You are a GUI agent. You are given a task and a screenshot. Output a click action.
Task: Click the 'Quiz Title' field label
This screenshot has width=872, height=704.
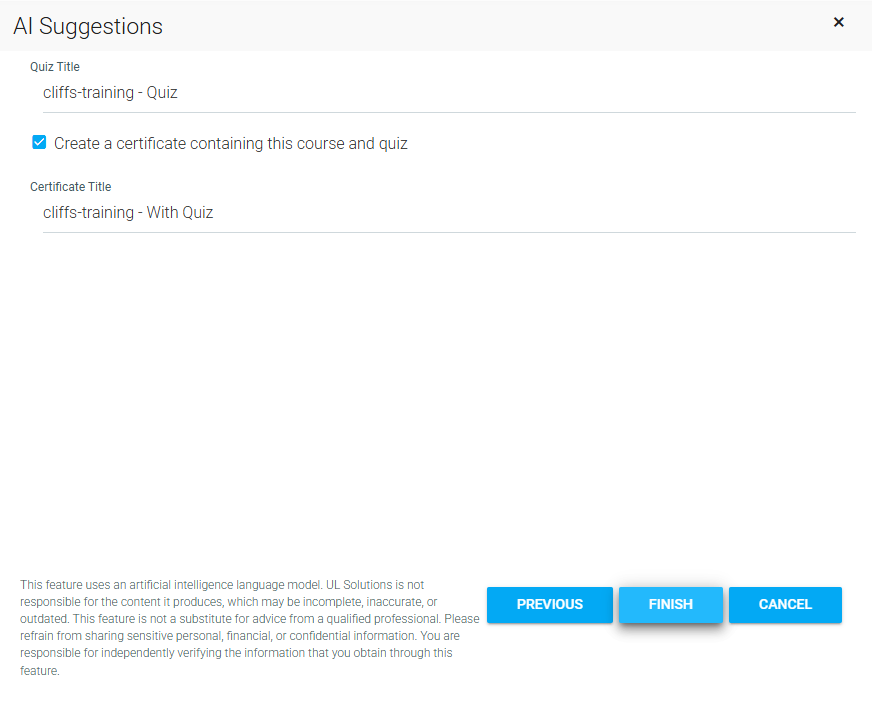pos(55,67)
